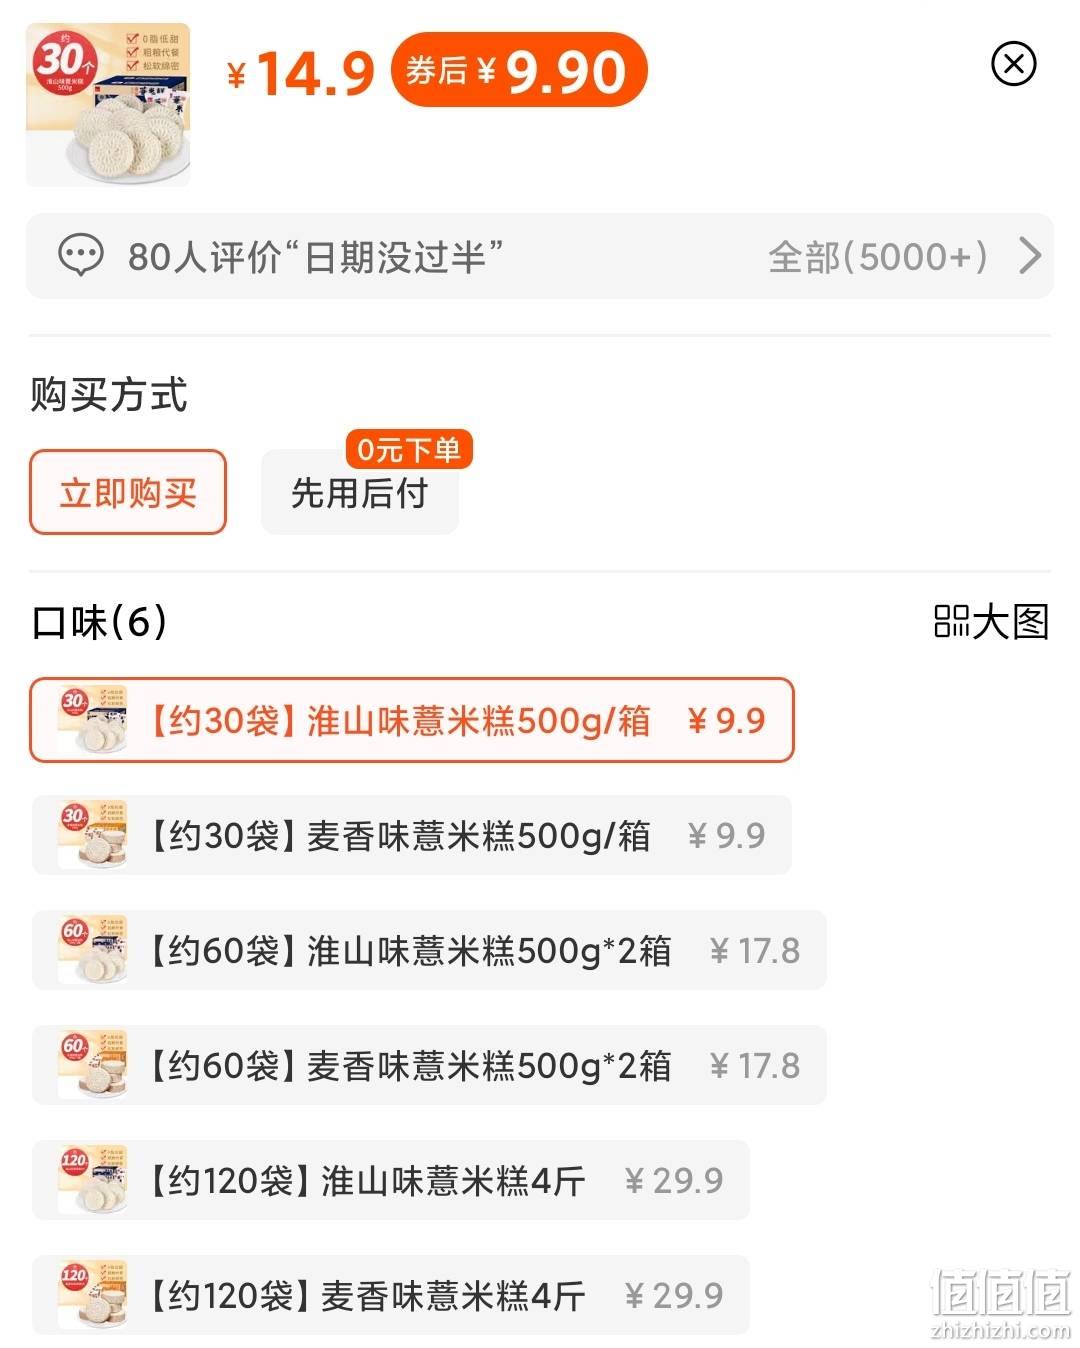This screenshot has height=1348, width=1080.
Task: Switch to 大图 grid view
Action: tap(991, 622)
